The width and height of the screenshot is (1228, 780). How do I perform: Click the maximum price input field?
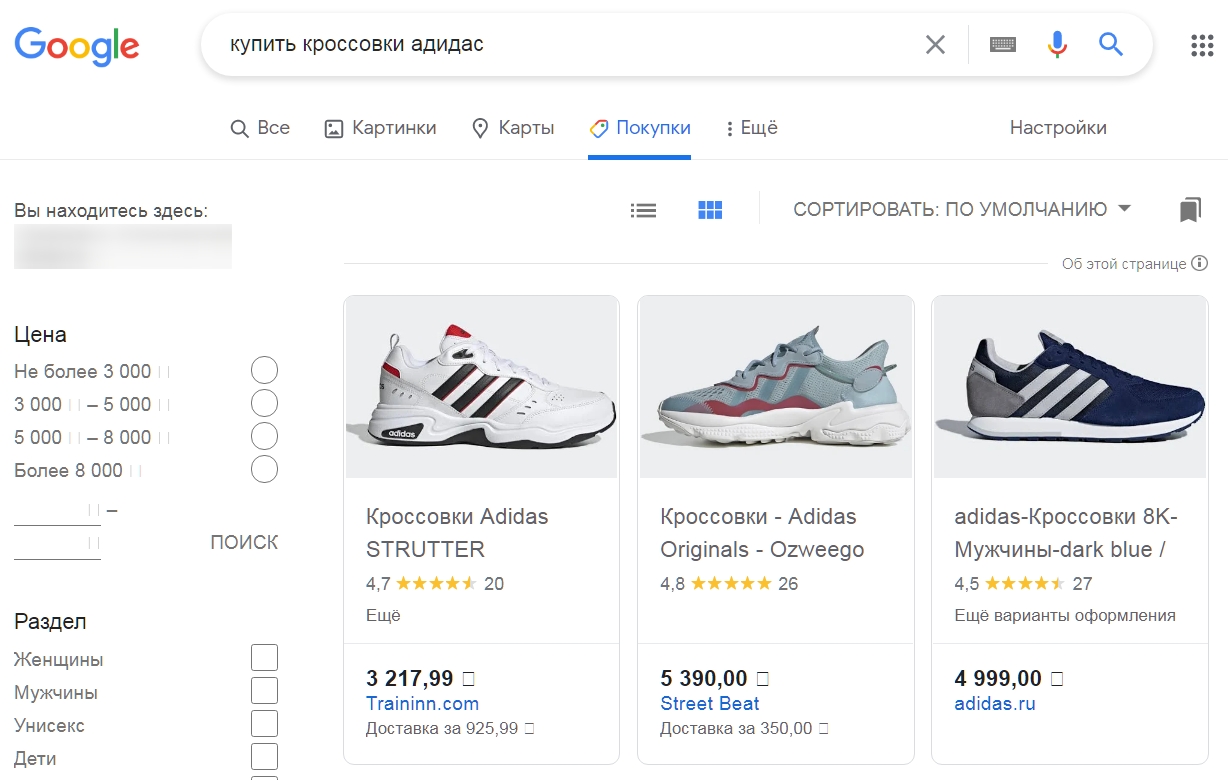pyautogui.click(x=57, y=545)
